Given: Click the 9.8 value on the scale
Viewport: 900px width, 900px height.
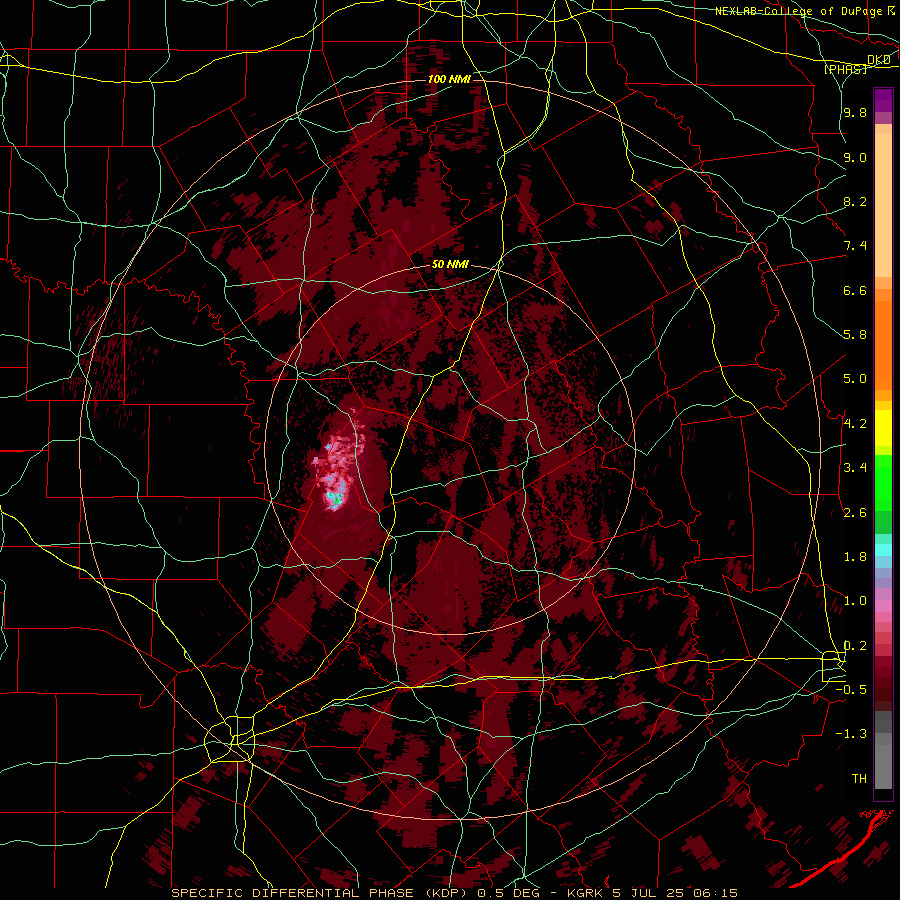Looking at the screenshot, I should (x=855, y=112).
